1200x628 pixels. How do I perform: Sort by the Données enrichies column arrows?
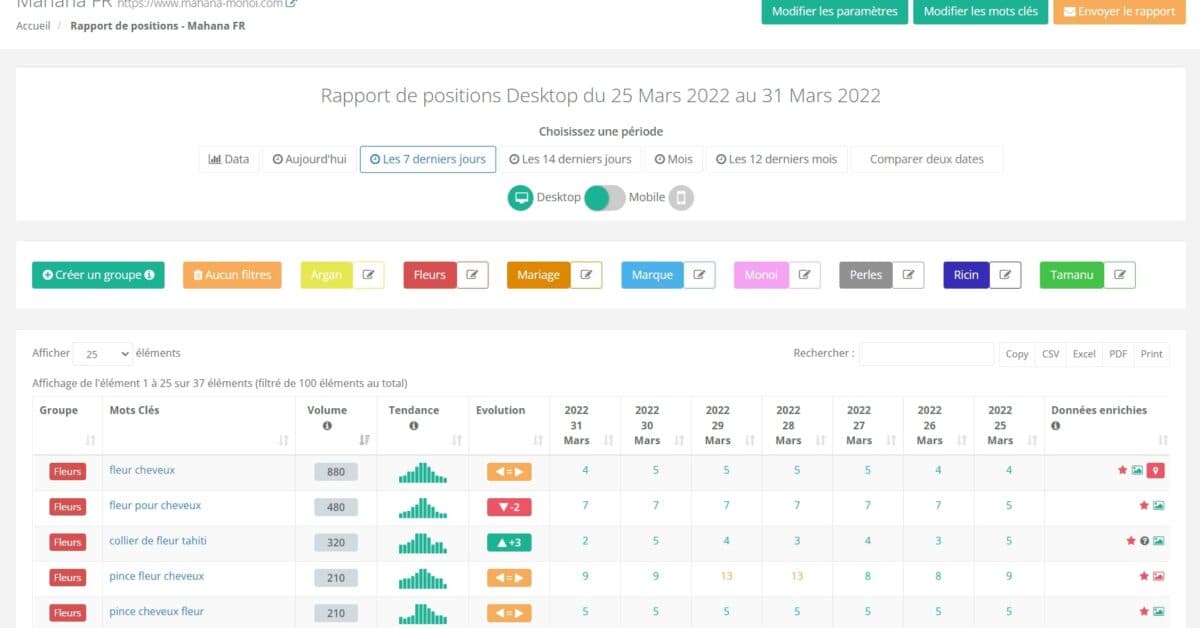point(1163,440)
